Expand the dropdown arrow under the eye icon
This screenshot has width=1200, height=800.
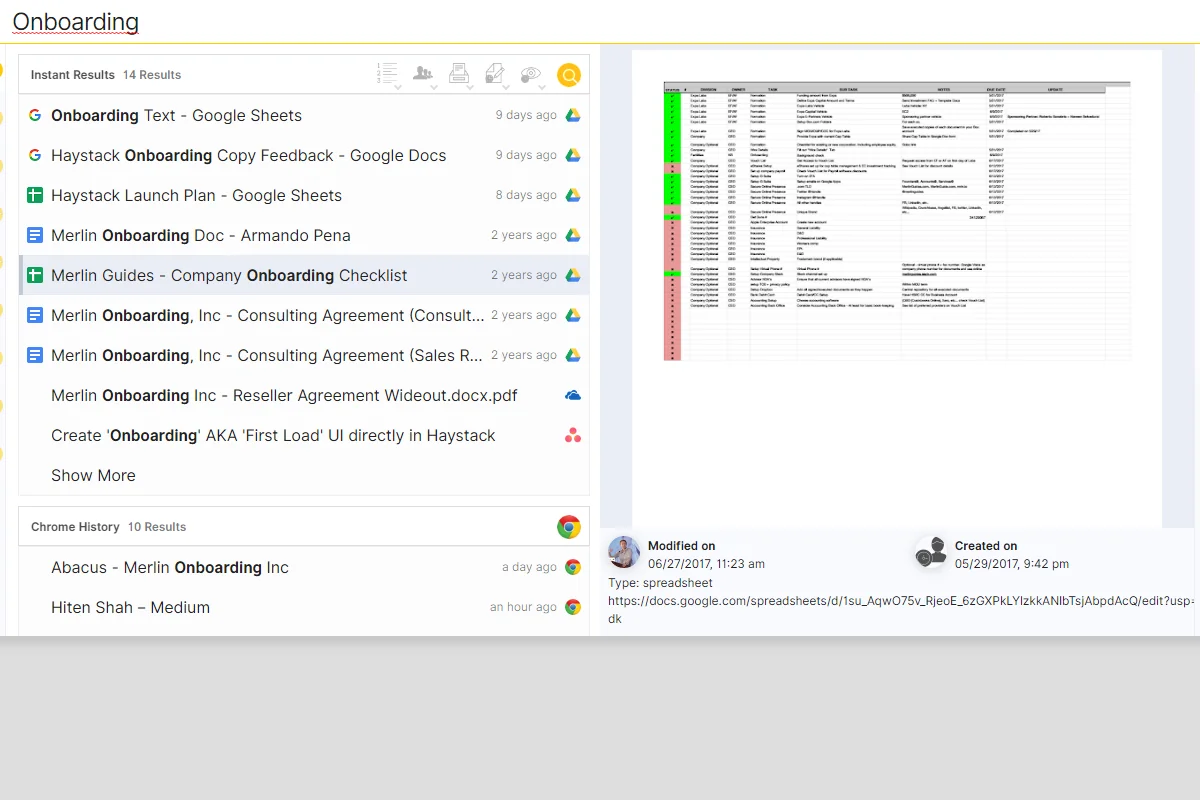pos(542,88)
